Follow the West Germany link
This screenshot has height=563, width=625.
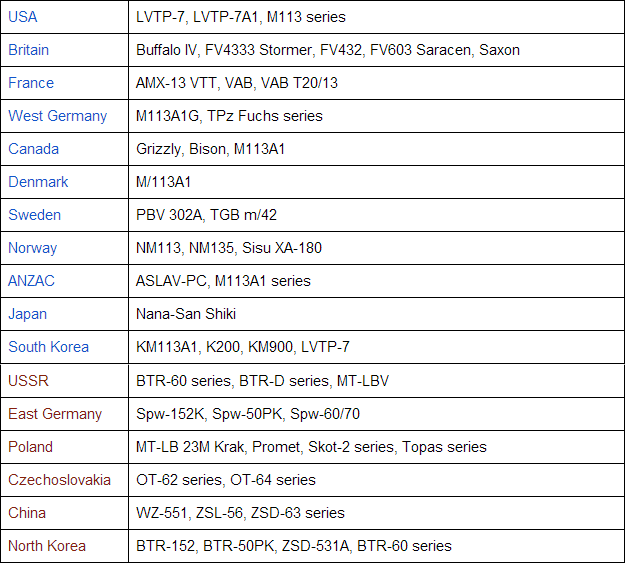click(58, 116)
